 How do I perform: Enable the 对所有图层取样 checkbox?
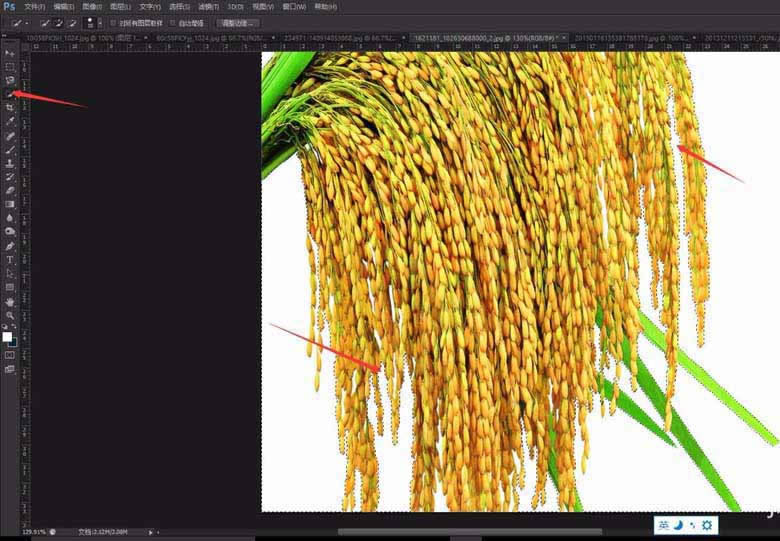click(x=113, y=23)
